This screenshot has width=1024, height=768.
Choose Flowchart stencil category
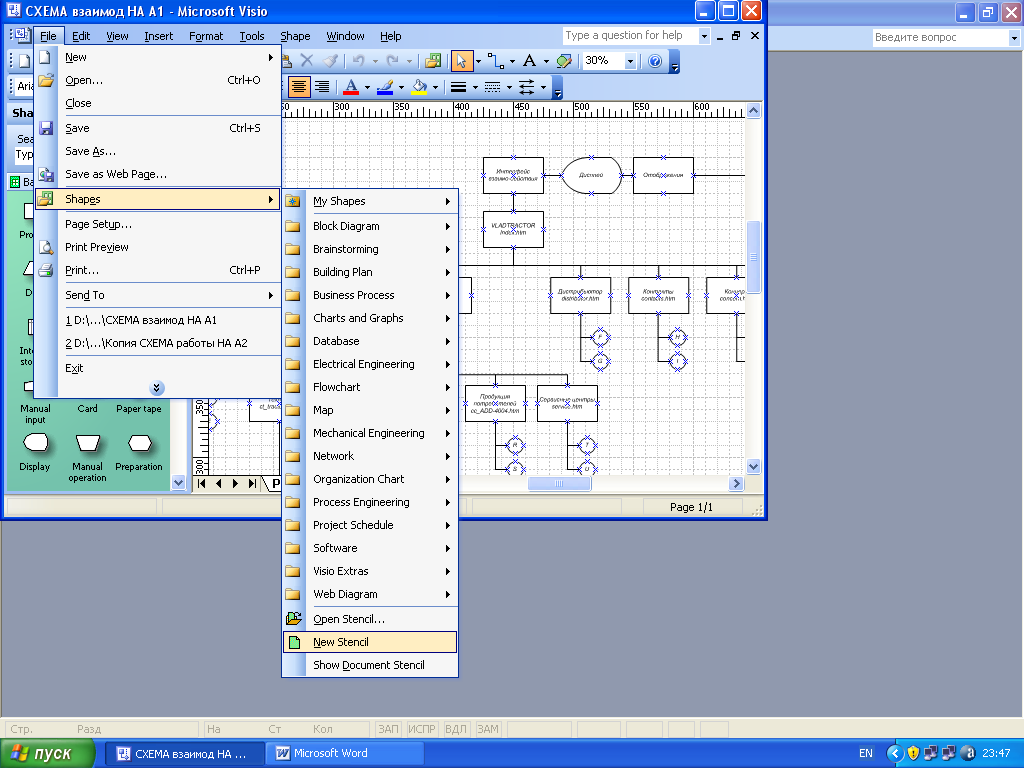point(370,387)
